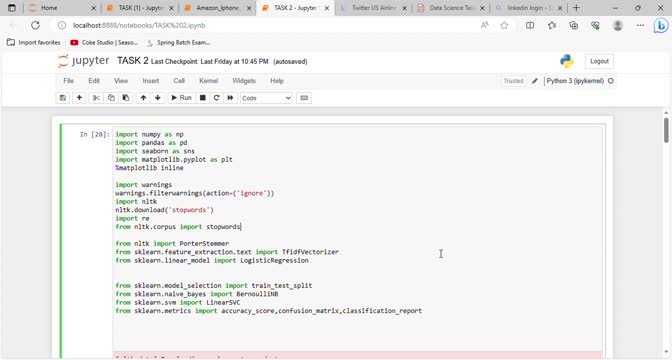The width and height of the screenshot is (672, 360).
Task: Click the address bar URL
Action: (x=139, y=25)
